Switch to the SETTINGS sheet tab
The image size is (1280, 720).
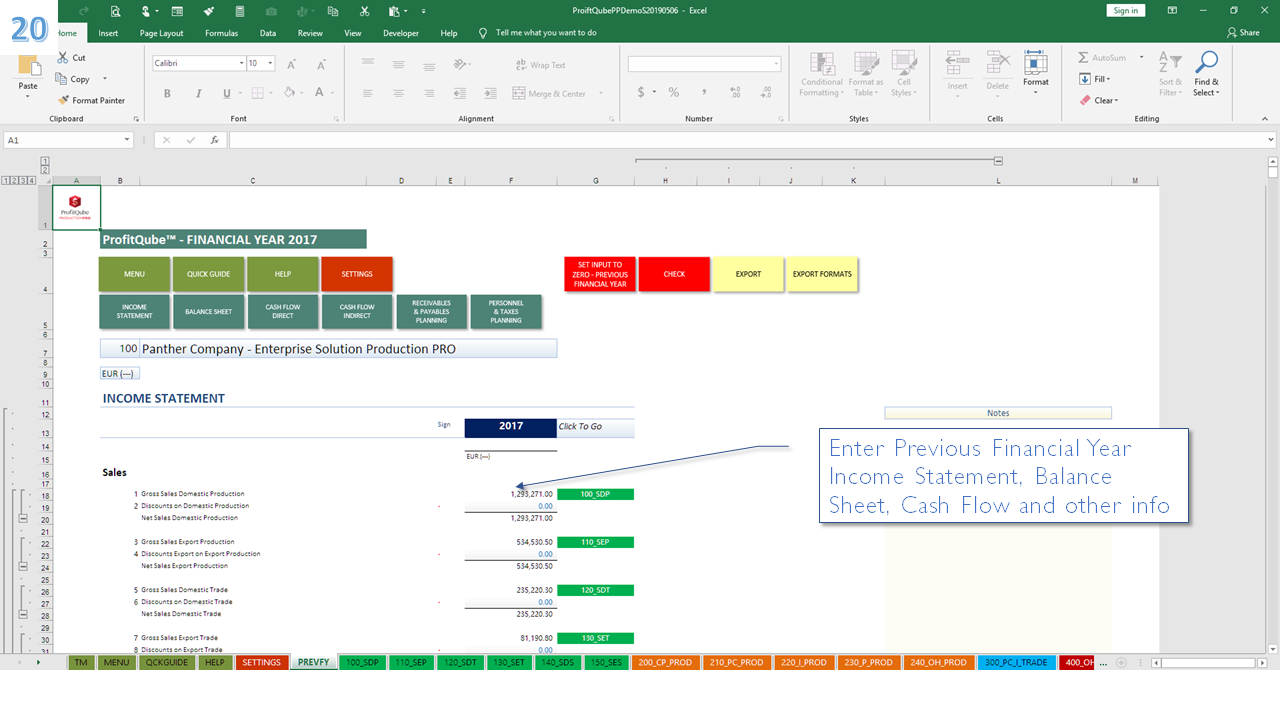[x=261, y=662]
